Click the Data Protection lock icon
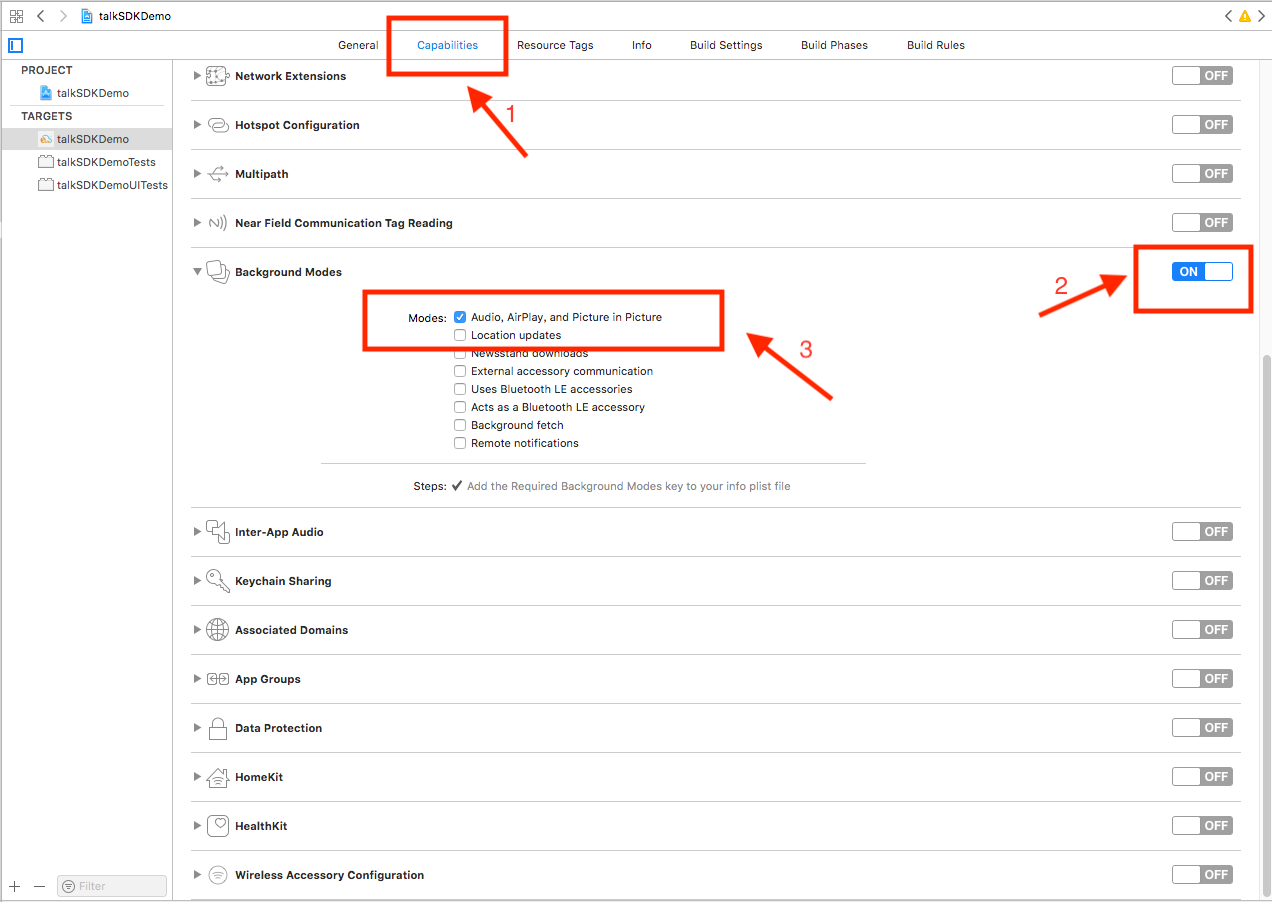Image resolution: width=1272 pixels, height=902 pixels. (217, 728)
